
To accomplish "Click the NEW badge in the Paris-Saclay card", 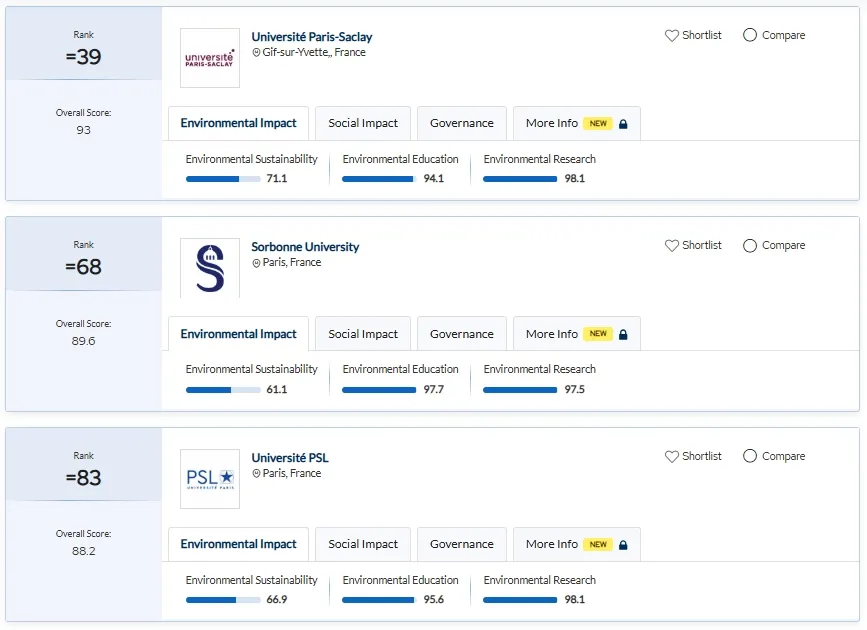I will tap(598, 123).
